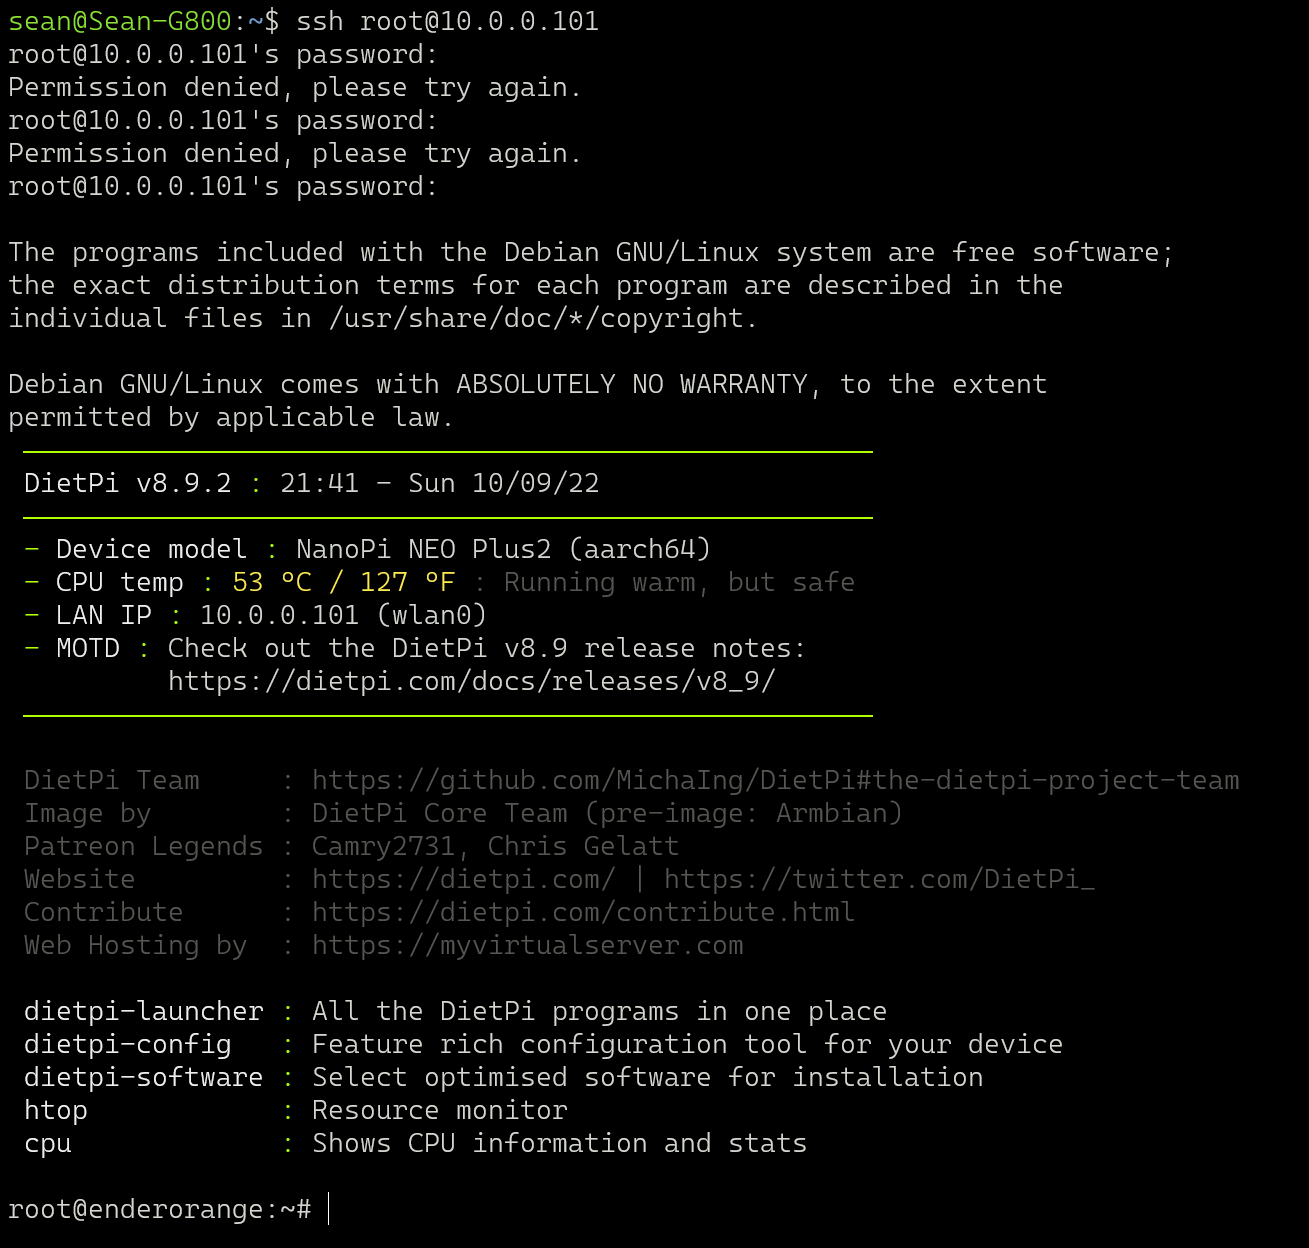Click the DietPi v8.9.2 version header
The image size is (1309, 1248).
pos(127,483)
